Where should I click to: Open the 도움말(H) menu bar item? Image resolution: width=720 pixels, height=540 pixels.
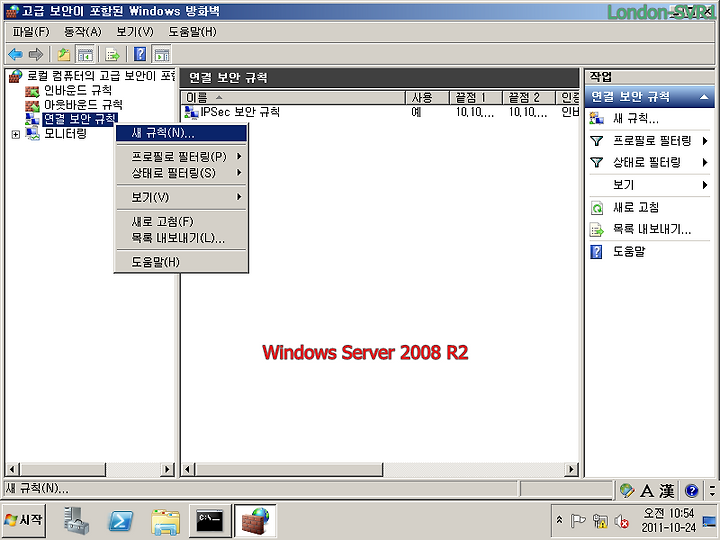click(192, 32)
